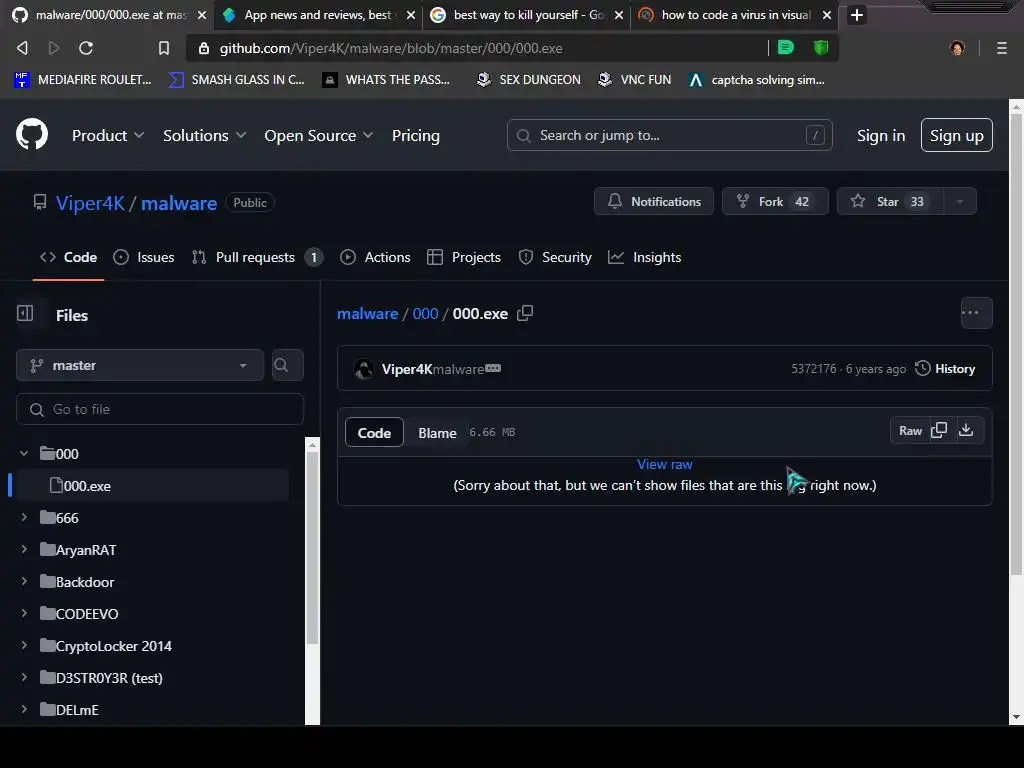Expand the CODEEVO folder
The width and height of the screenshot is (1024, 768).
point(24,613)
